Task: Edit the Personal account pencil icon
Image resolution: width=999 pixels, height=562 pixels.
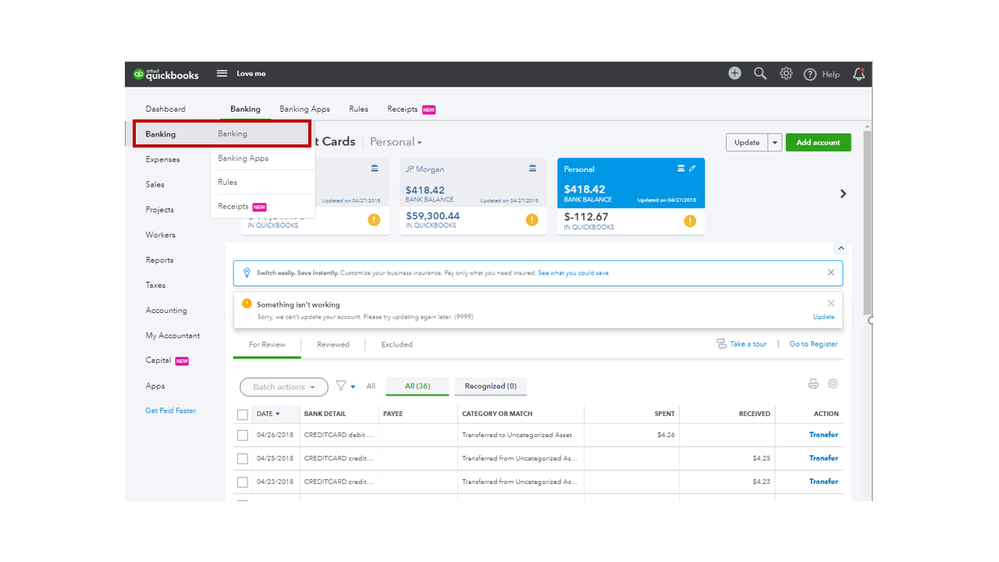Action: click(692, 169)
